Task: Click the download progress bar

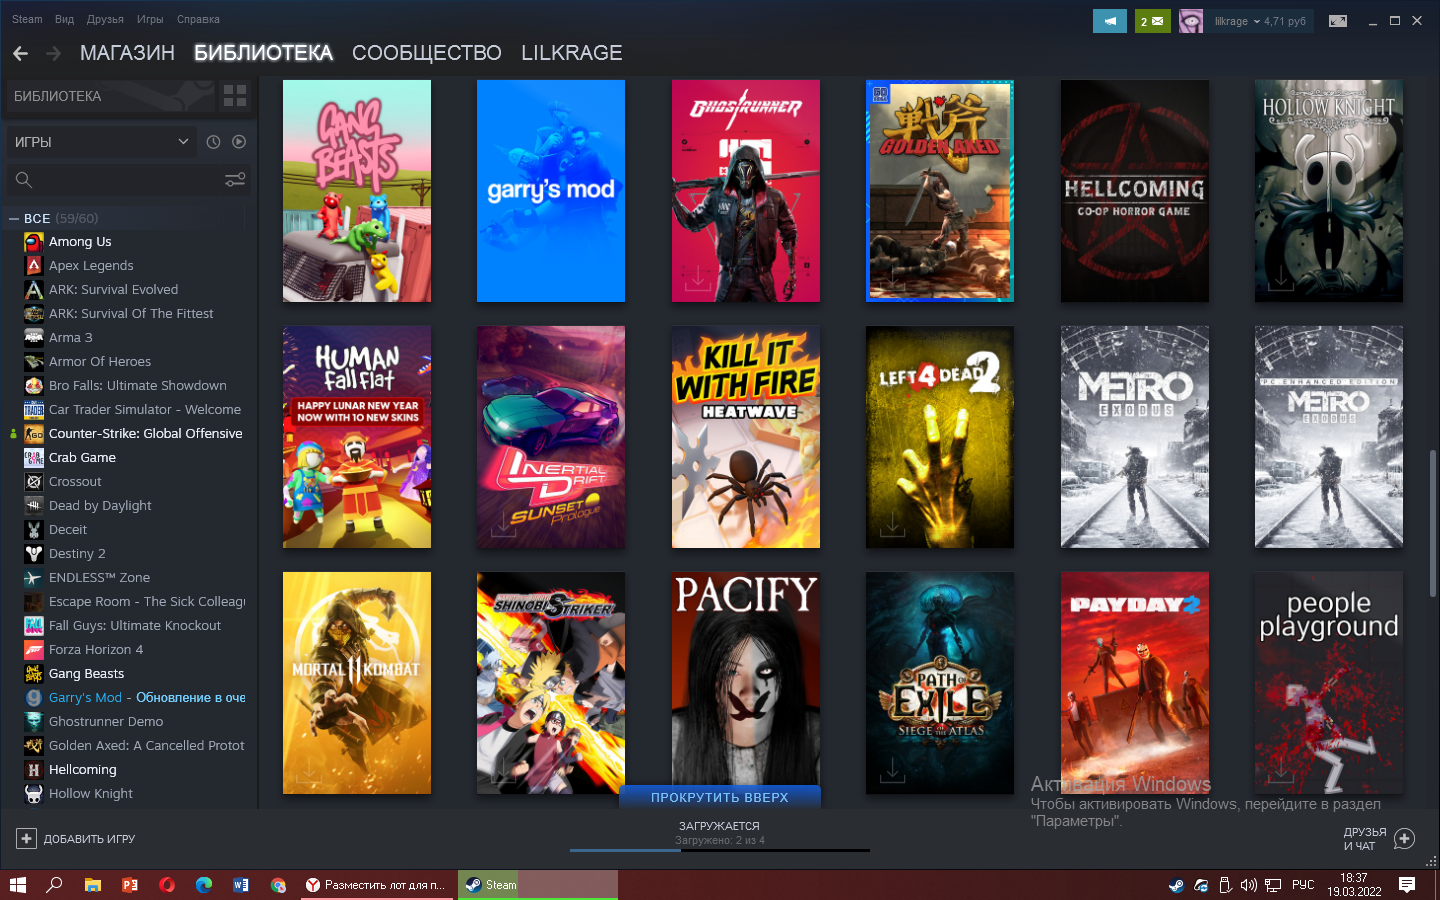Action: 720,850
